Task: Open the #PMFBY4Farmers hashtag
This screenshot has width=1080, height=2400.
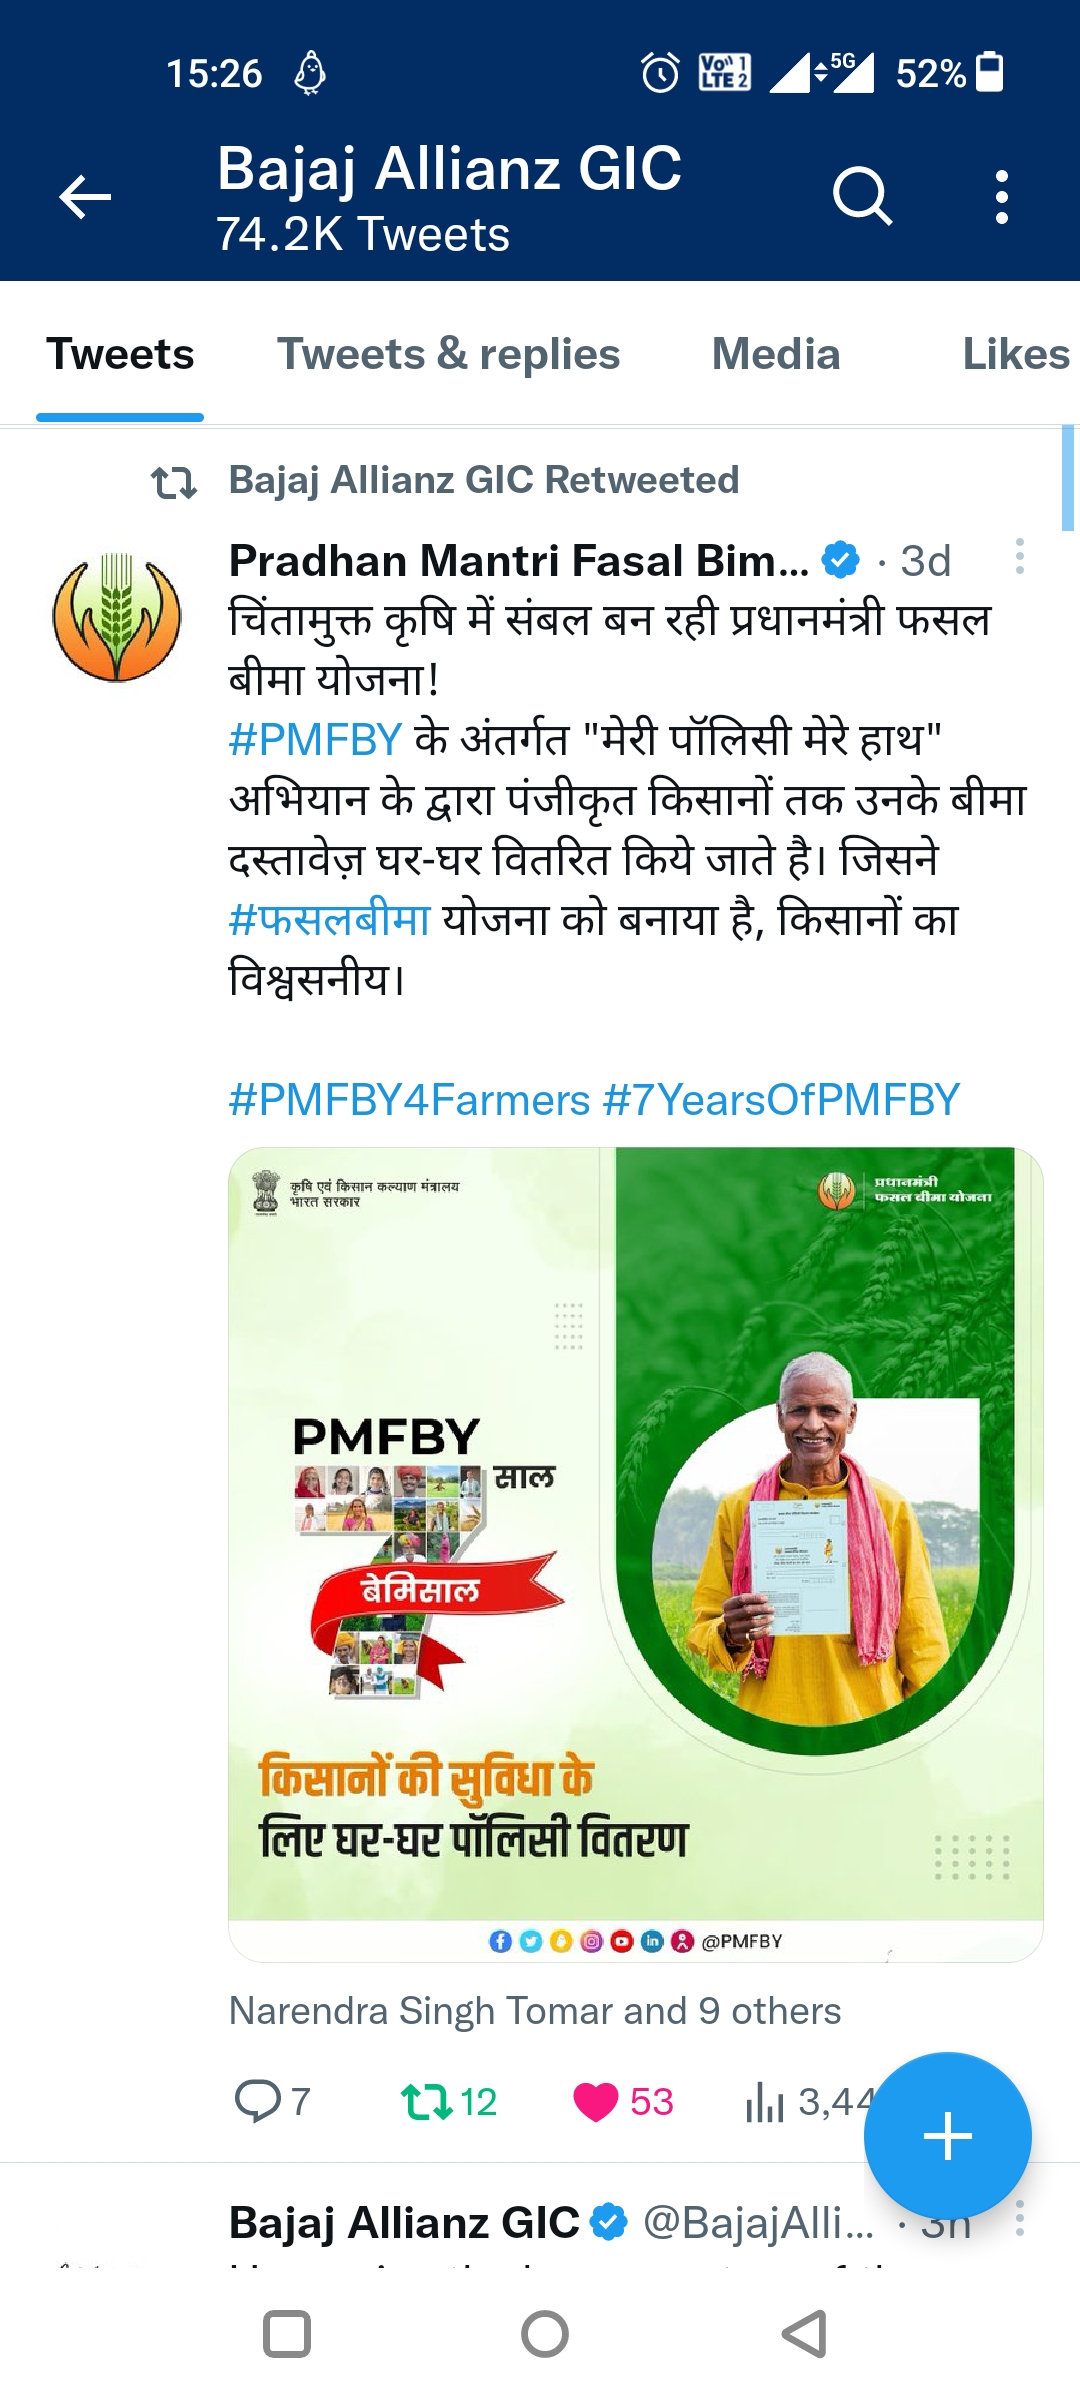Action: tap(409, 1100)
